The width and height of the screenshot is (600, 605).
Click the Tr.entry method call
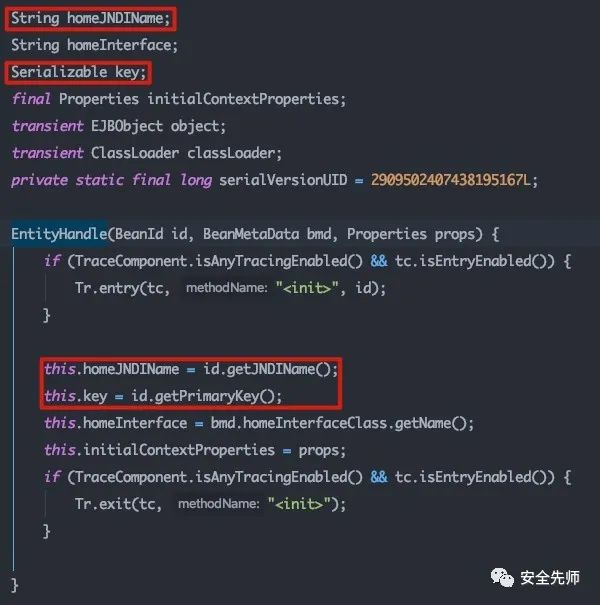point(106,288)
